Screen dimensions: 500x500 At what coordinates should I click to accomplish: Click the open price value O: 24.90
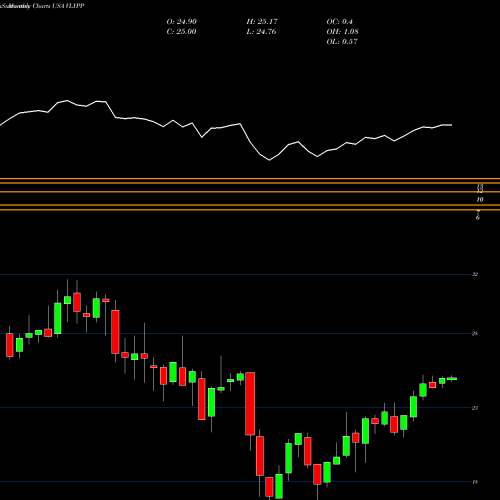181,22
